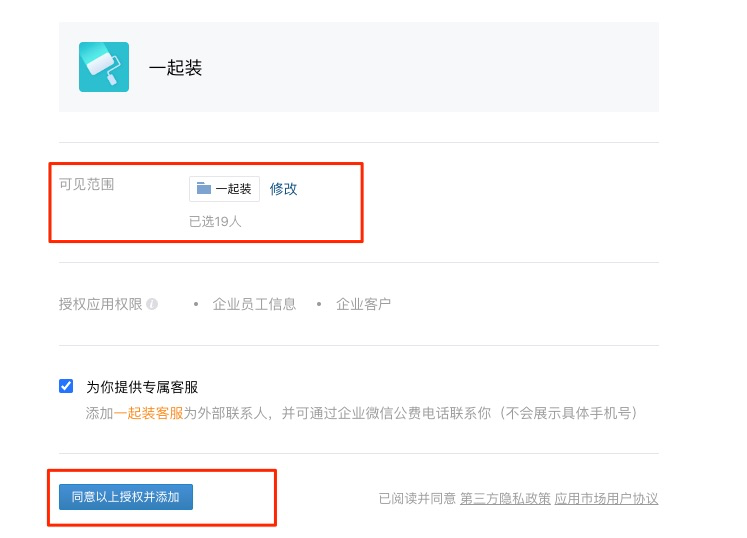This screenshot has height=538, width=747.
Task: Click the folder icon in the 一起装 tag
Action: click(x=204, y=188)
